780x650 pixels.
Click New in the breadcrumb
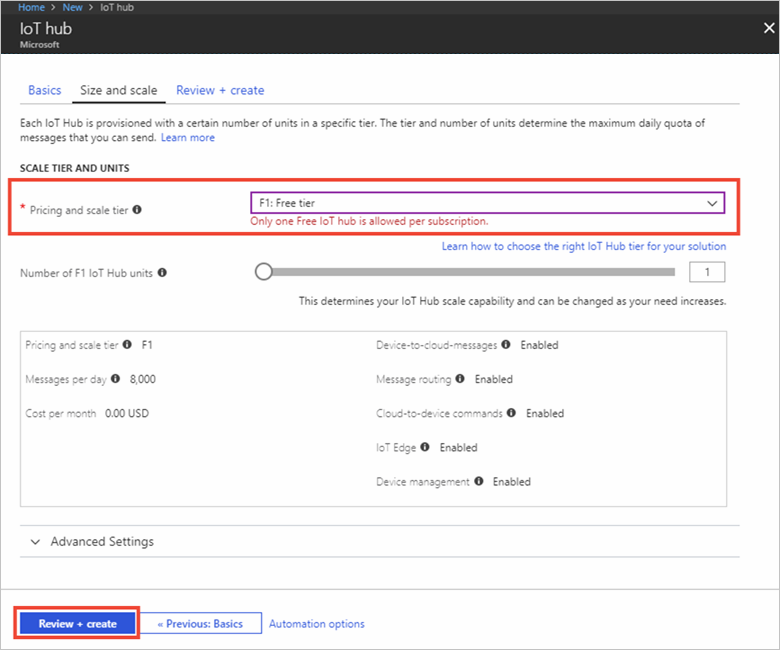pyautogui.click(x=72, y=7)
